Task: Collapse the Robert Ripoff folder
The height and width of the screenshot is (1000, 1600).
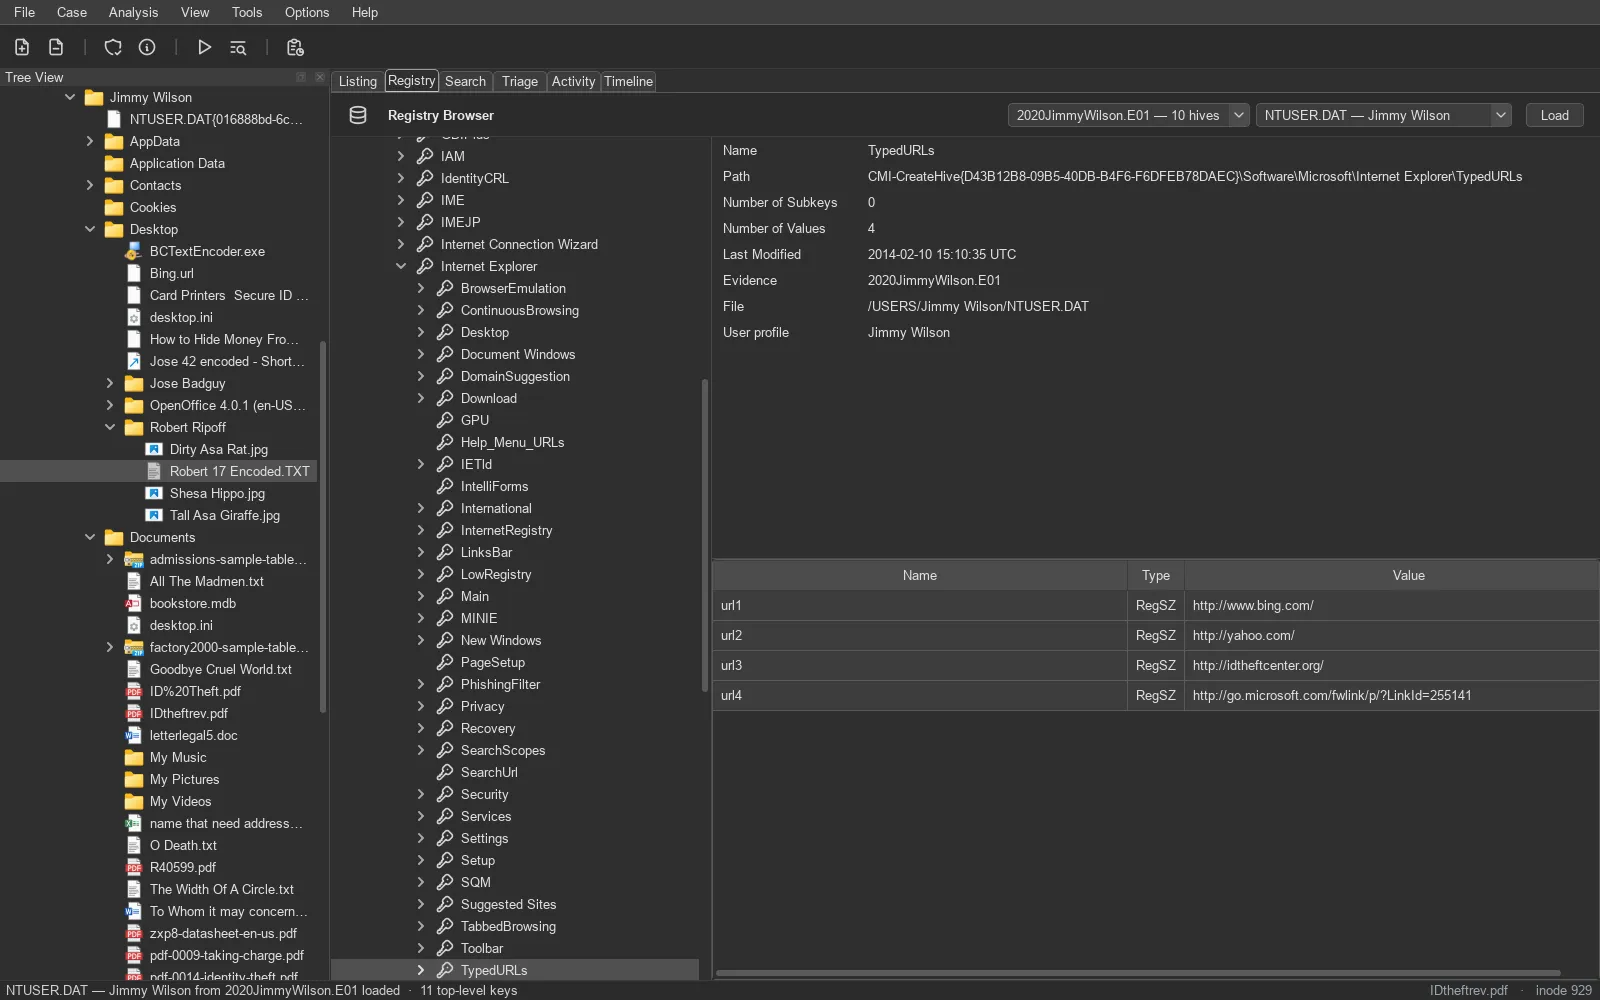Action: (x=110, y=427)
